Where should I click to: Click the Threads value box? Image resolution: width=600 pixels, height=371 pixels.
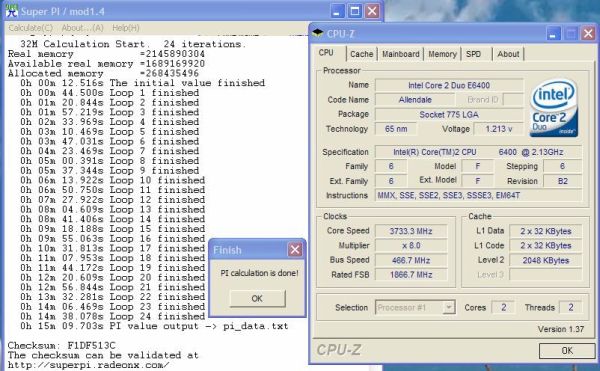(x=571, y=307)
